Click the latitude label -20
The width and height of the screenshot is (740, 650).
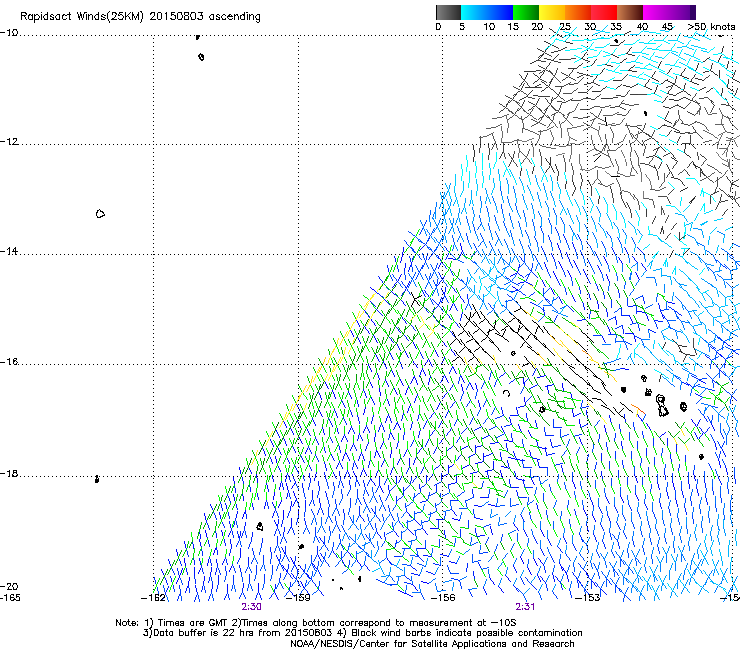9,586
